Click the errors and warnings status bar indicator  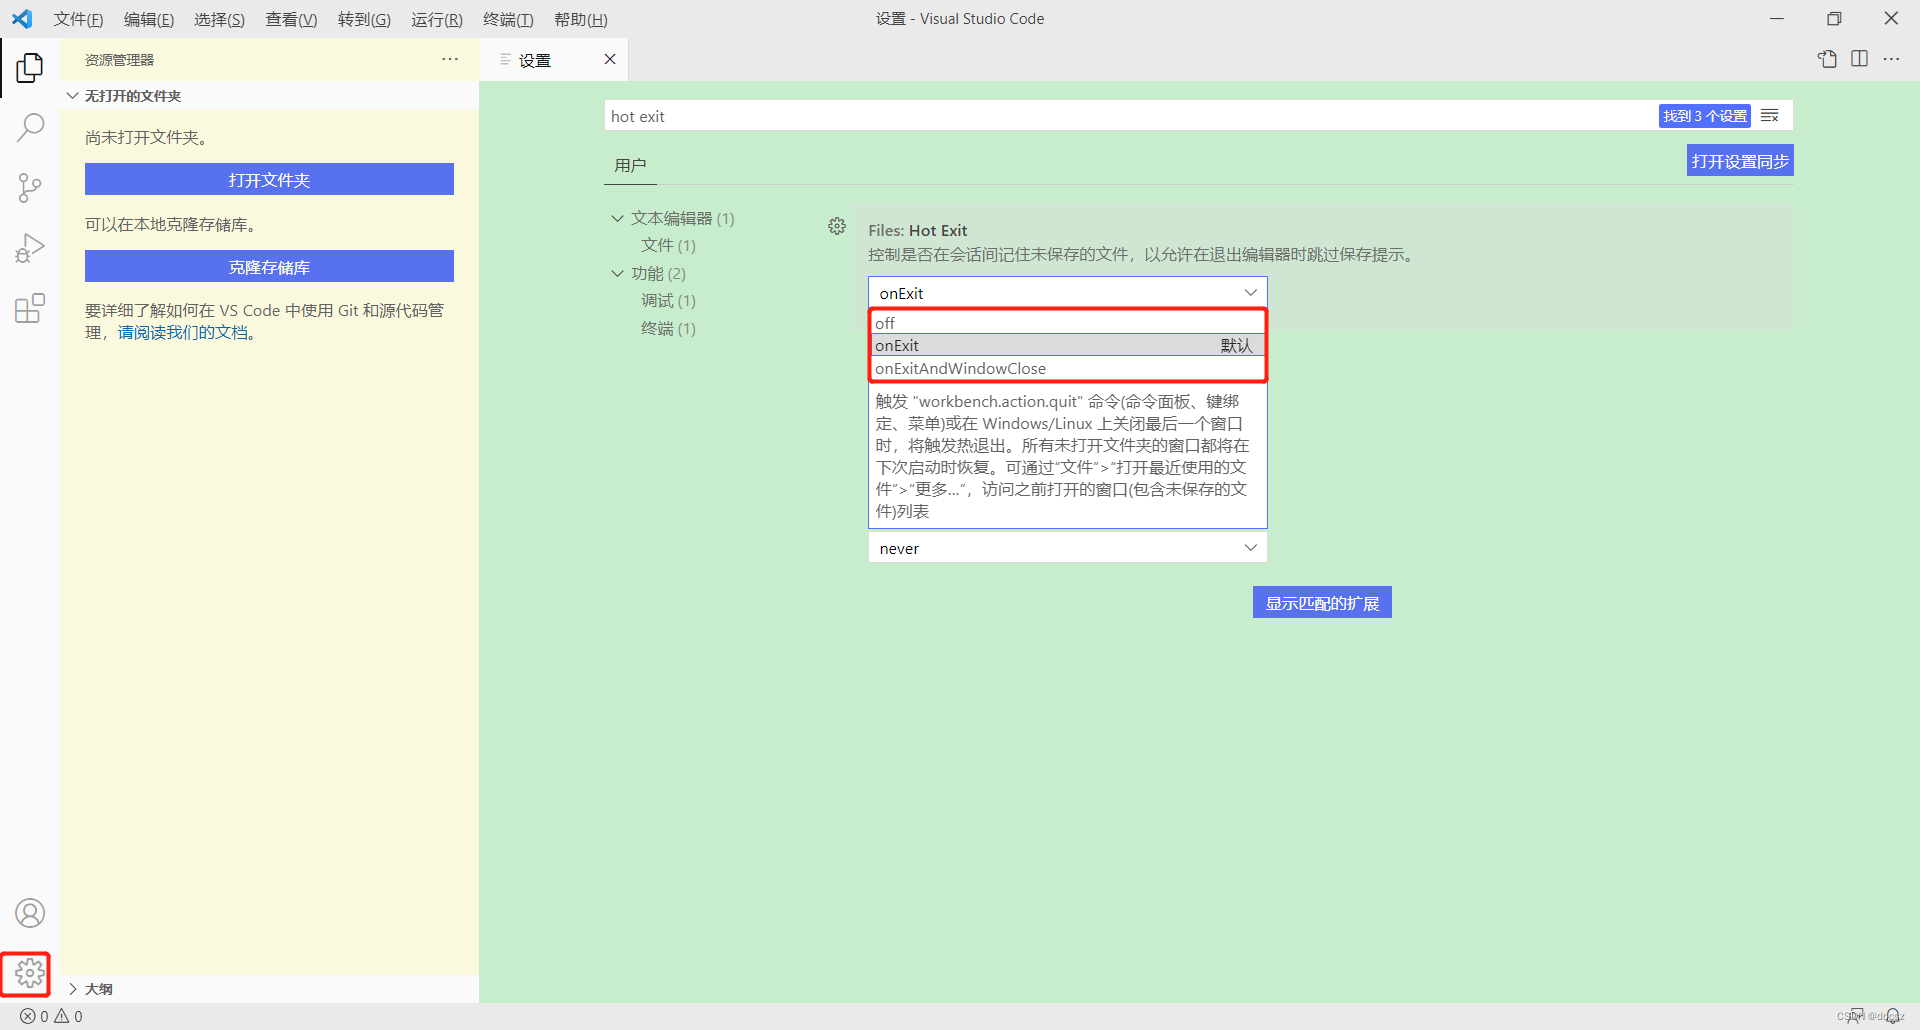tap(52, 1016)
